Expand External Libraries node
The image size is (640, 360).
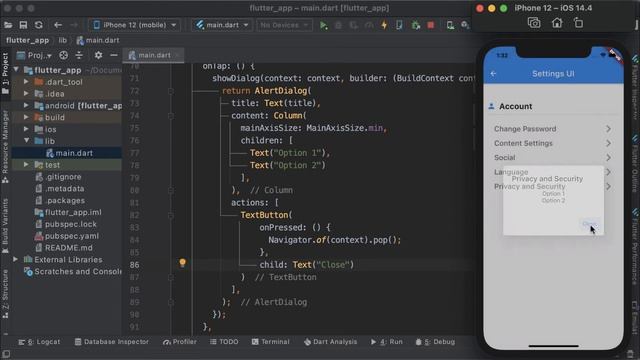tap(16, 259)
